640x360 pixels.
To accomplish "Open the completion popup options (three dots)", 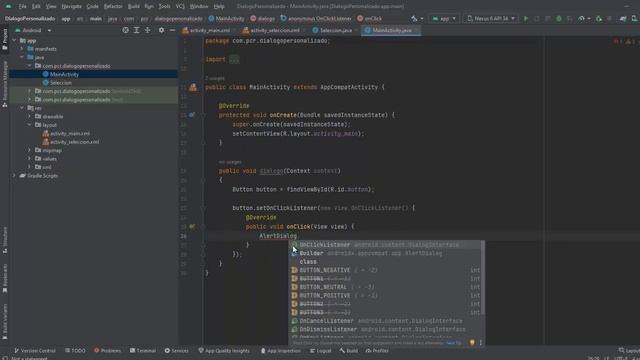I will (480, 342).
